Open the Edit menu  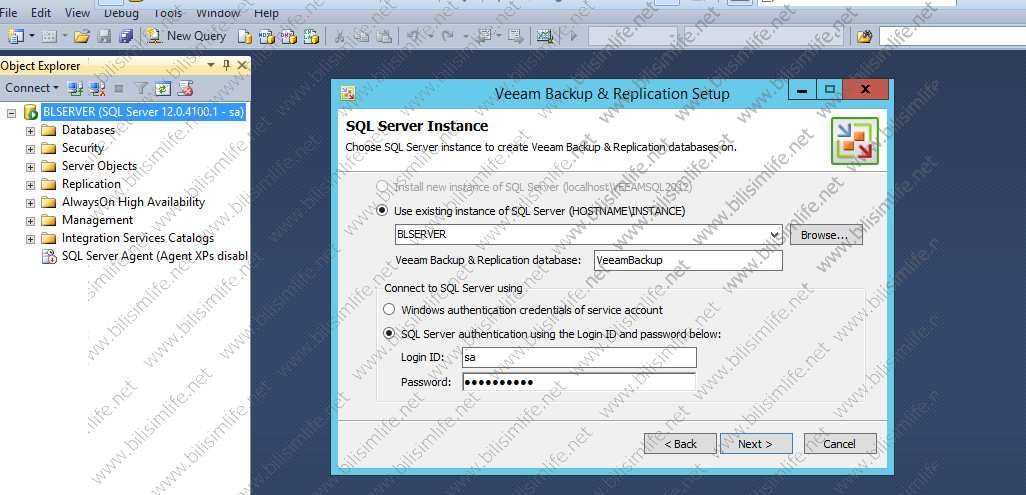tap(41, 12)
